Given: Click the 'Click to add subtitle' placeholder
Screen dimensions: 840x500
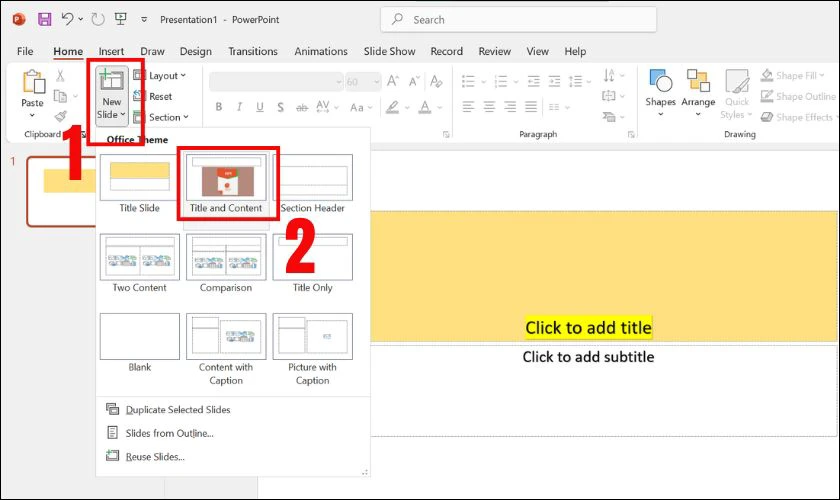Looking at the screenshot, I should coord(588,357).
